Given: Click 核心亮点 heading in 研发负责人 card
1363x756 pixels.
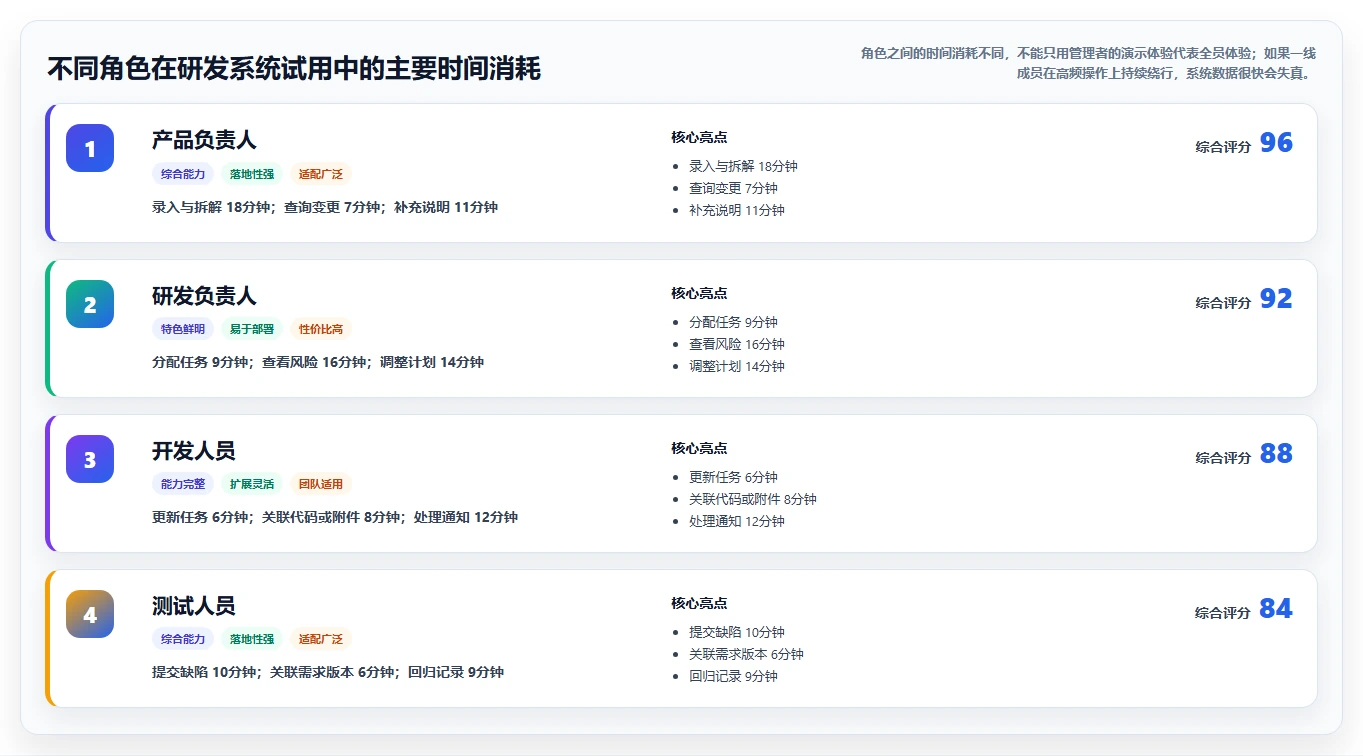Looking at the screenshot, I should click(x=699, y=294).
